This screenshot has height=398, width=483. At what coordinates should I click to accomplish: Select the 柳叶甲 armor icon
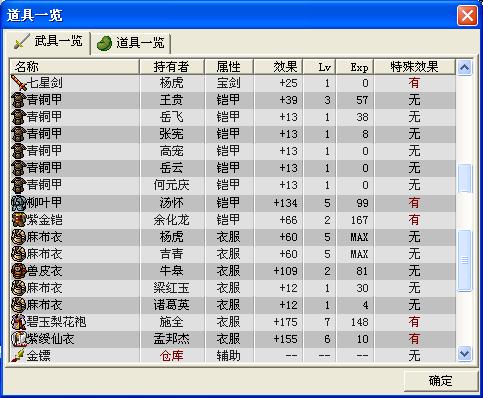[x=19, y=203]
